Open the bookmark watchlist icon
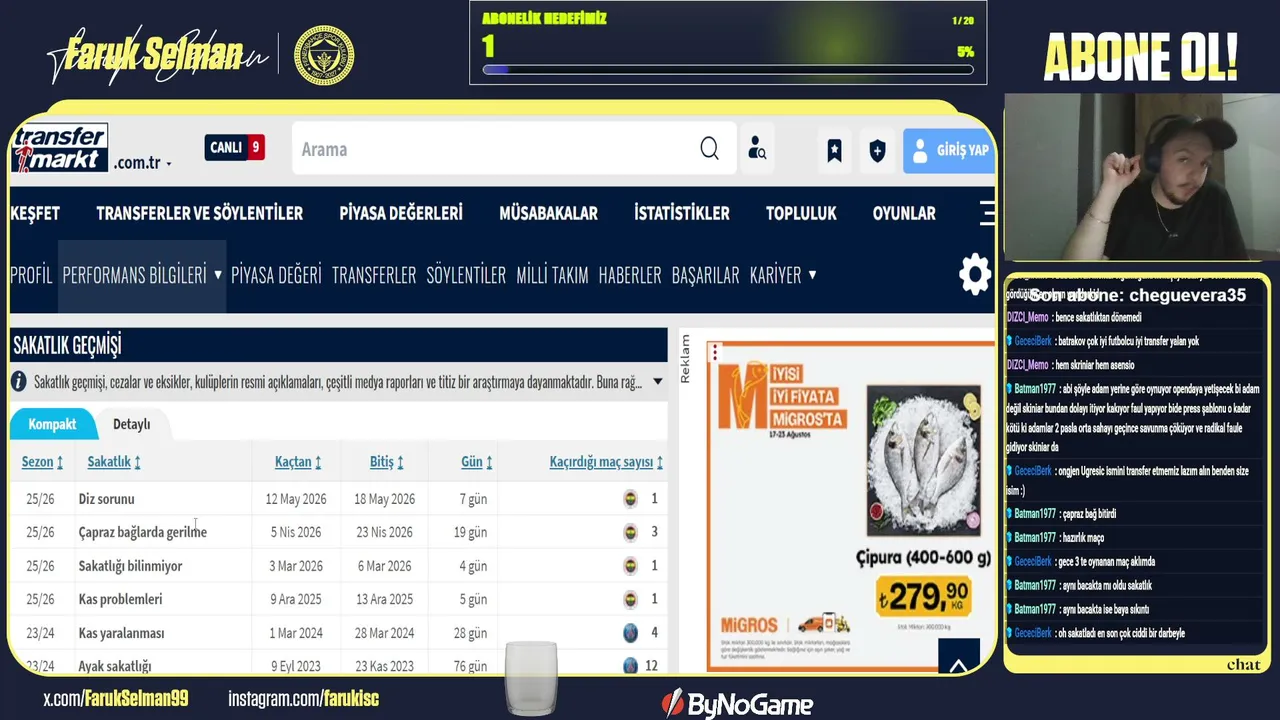This screenshot has height=720, width=1280. pyautogui.click(x=834, y=150)
